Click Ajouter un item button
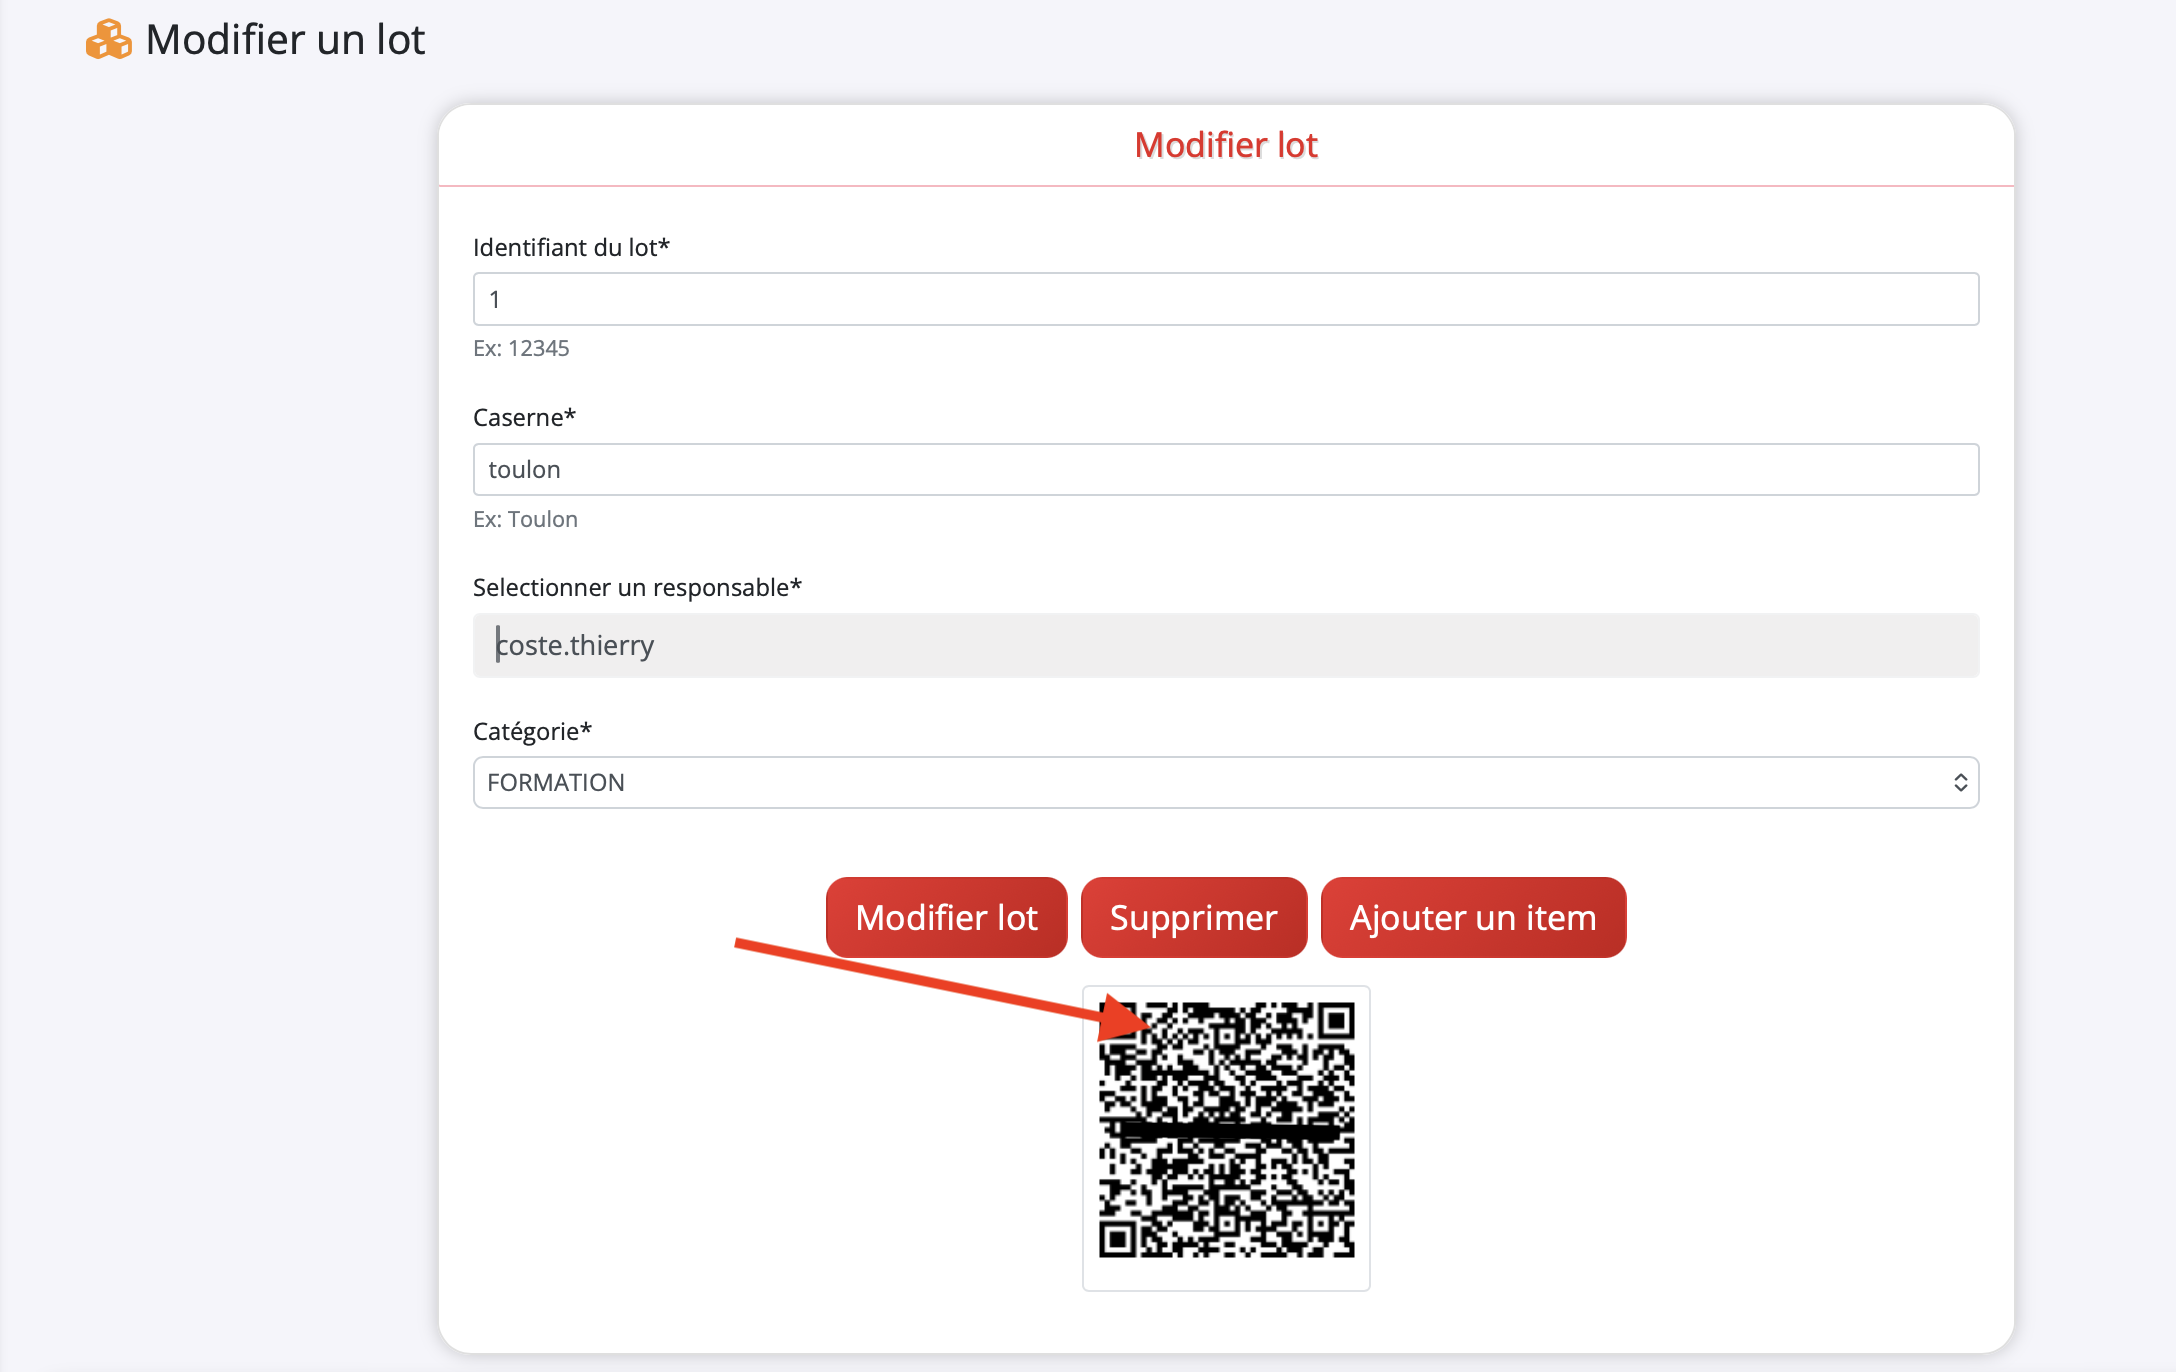 point(1472,918)
